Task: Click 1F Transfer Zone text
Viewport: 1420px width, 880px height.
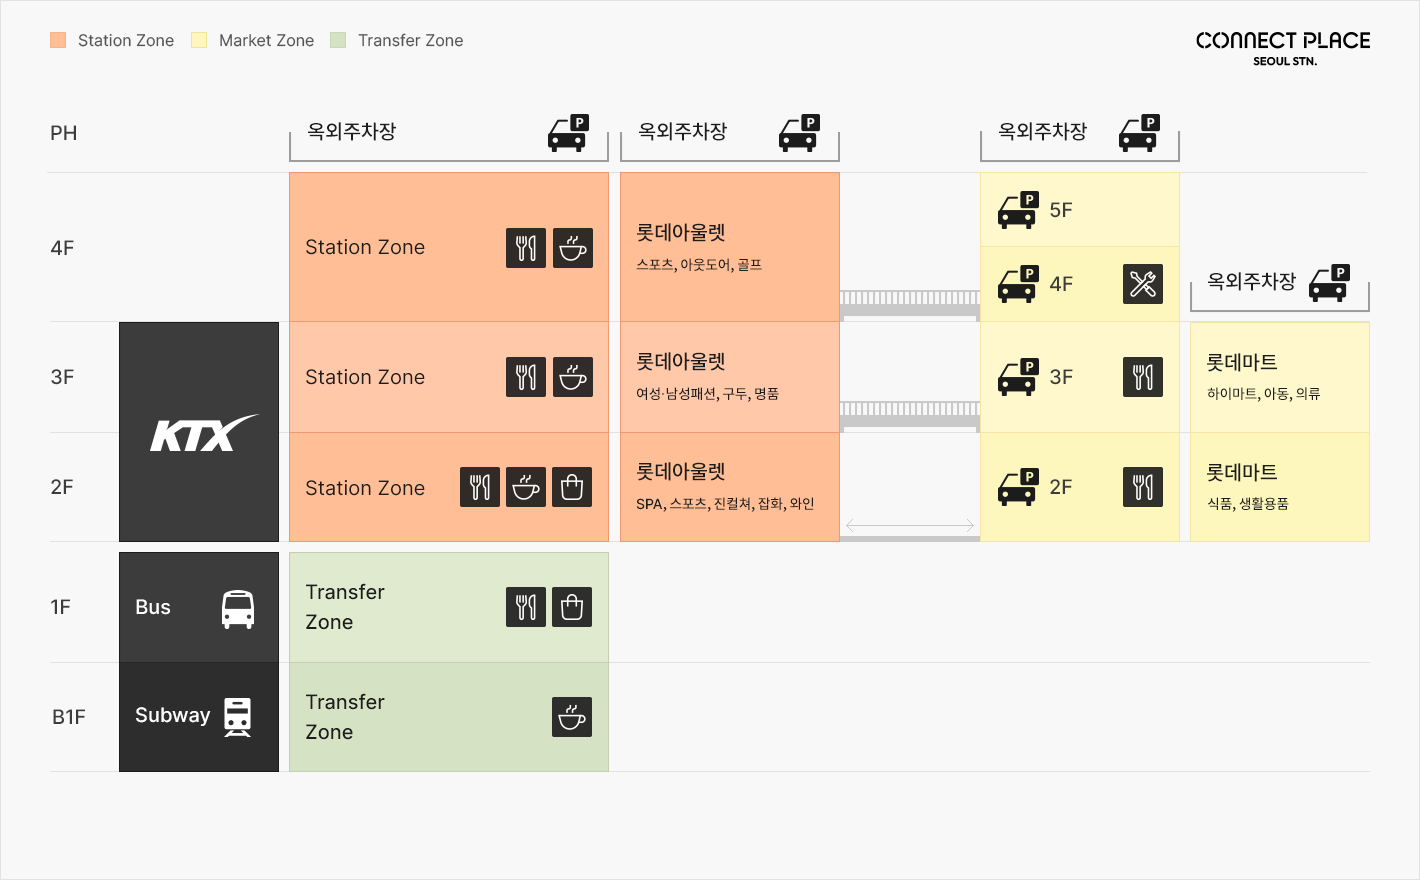Action: [345, 607]
